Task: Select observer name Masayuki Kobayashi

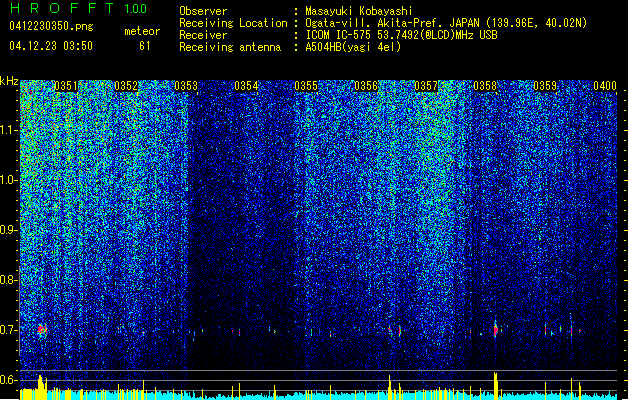Action: point(359,11)
